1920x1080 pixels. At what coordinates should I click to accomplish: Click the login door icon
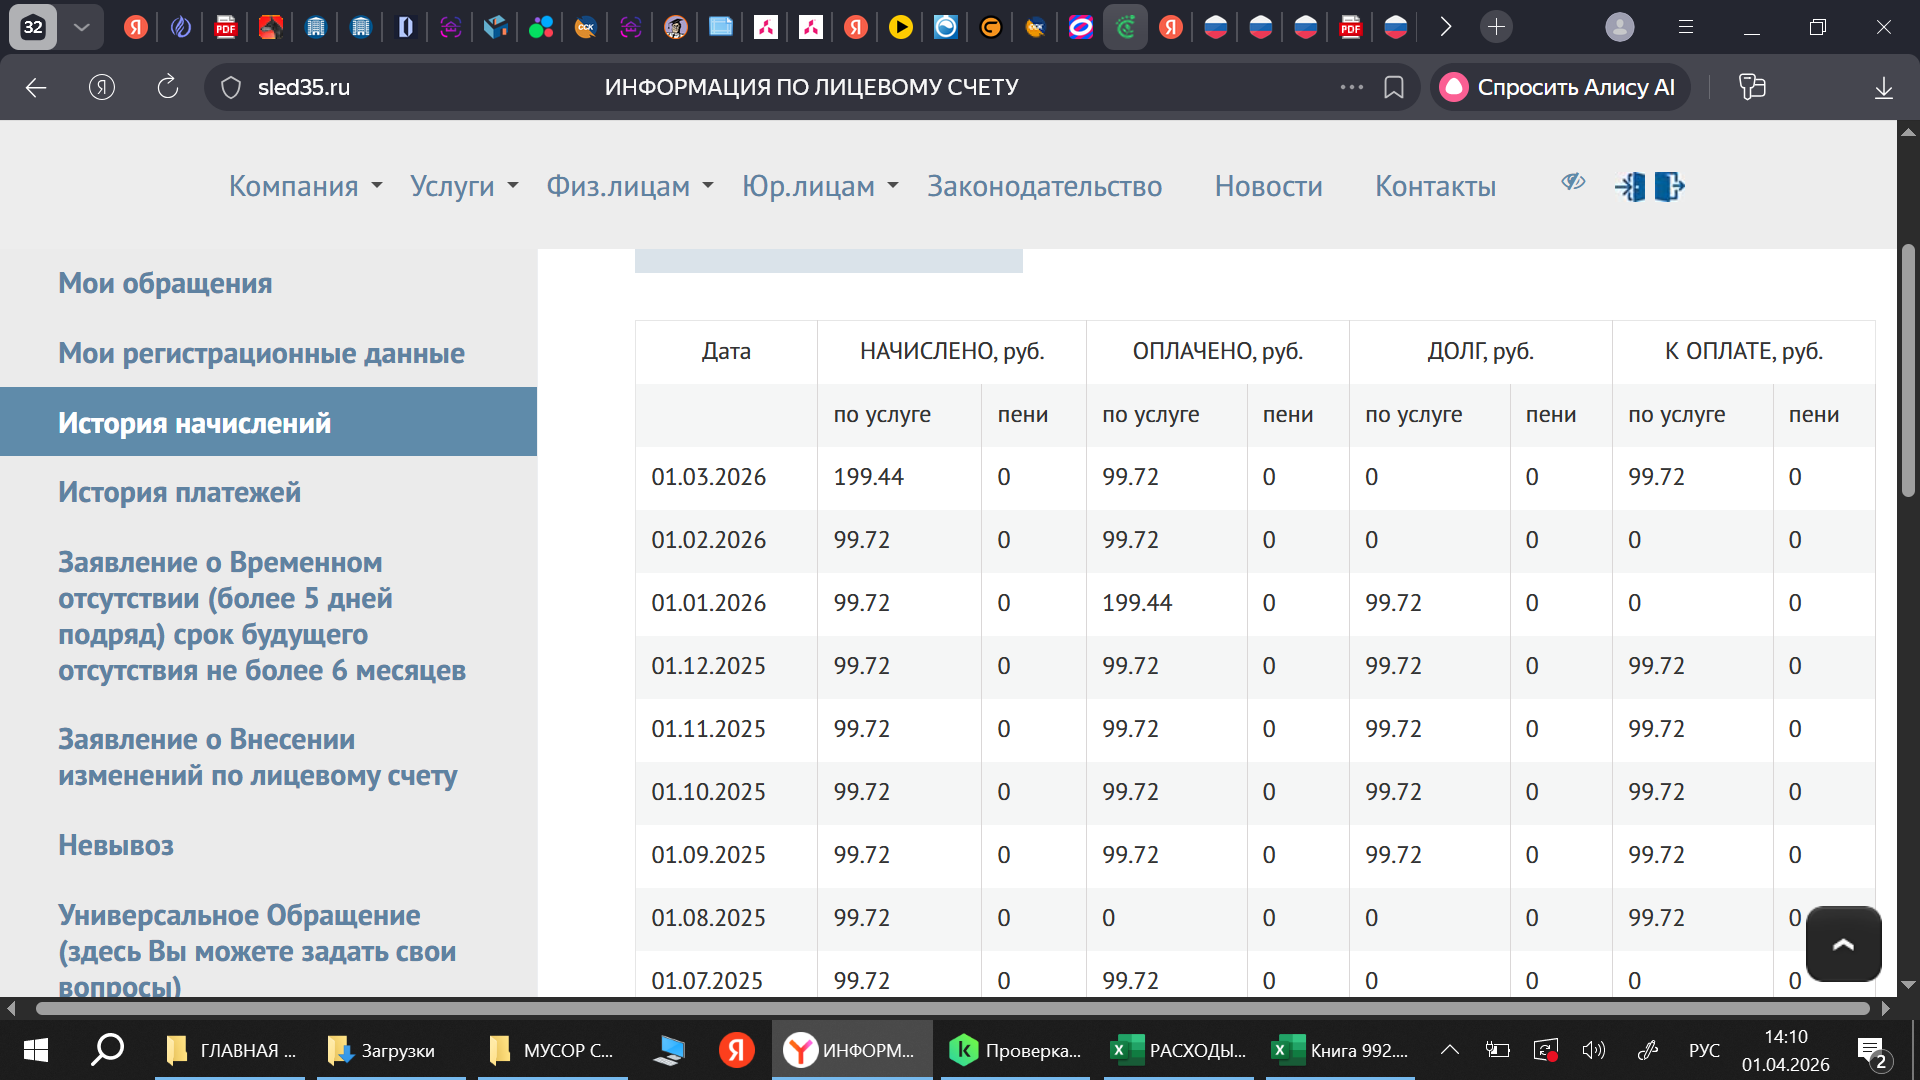pyautogui.click(x=1630, y=187)
